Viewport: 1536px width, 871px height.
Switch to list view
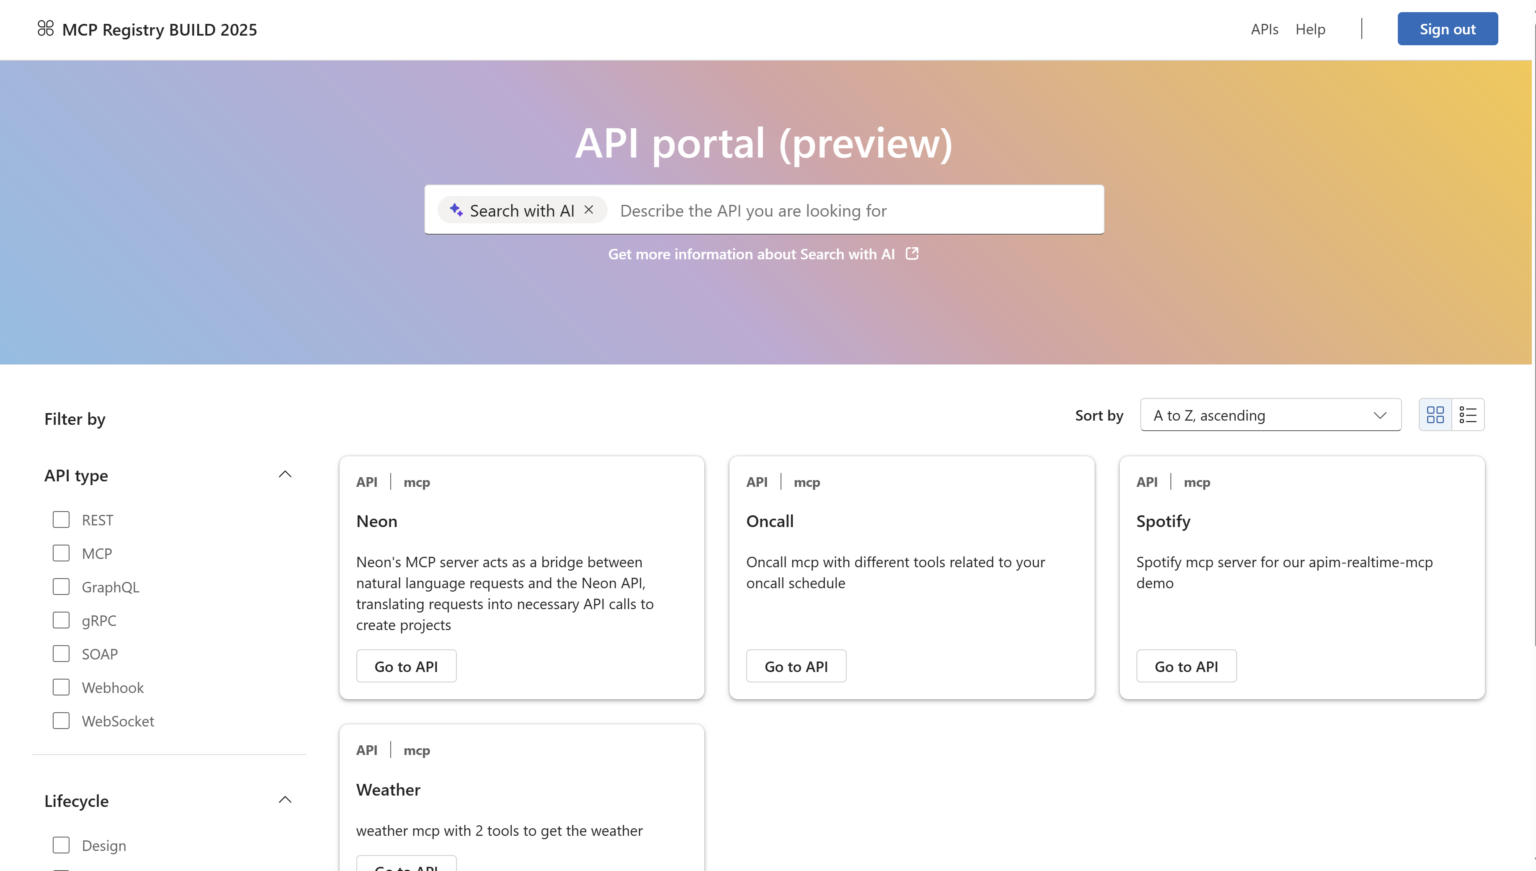(1468, 414)
